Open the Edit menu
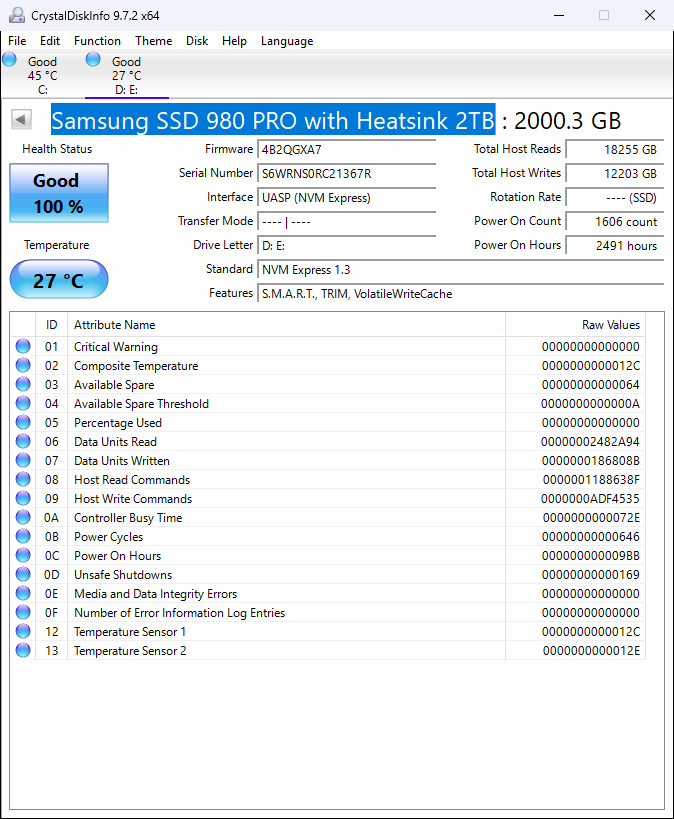The width and height of the screenshot is (674, 819). pyautogui.click(x=50, y=41)
